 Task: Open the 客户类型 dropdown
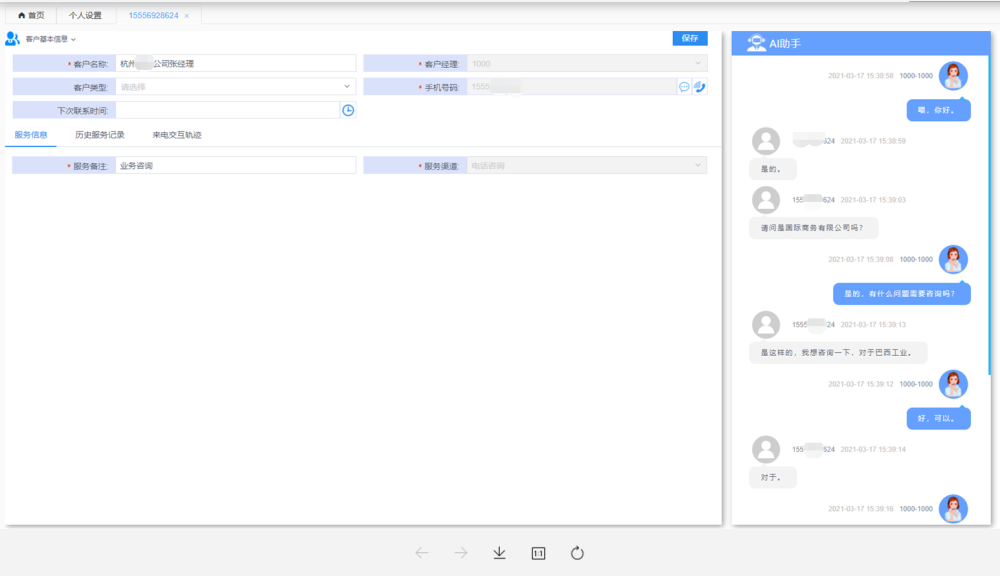coord(235,87)
